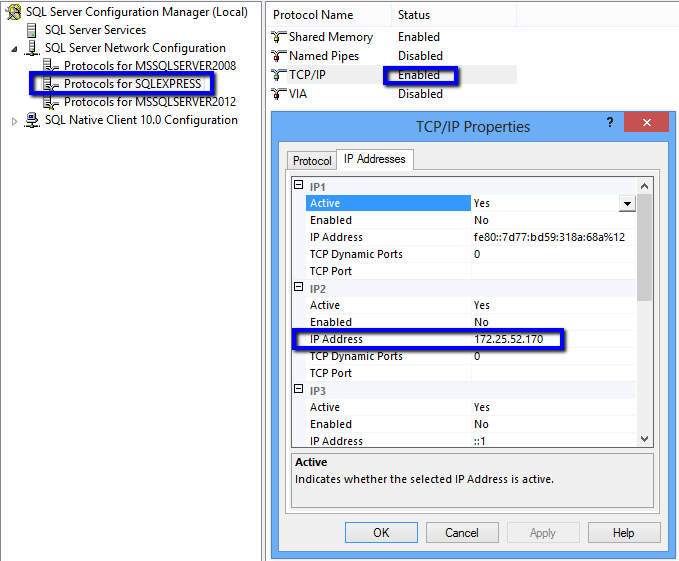The image size is (679, 561).
Task: Collapse SQL Server Network Configuration node
Action: click(14, 49)
